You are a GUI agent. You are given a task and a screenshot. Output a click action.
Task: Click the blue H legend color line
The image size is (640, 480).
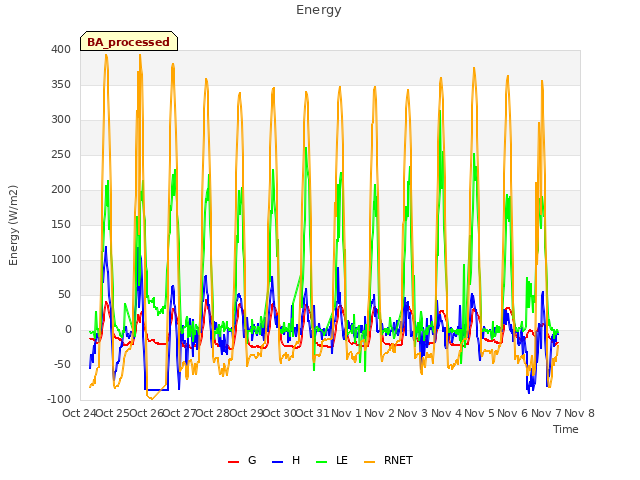tap(278, 462)
